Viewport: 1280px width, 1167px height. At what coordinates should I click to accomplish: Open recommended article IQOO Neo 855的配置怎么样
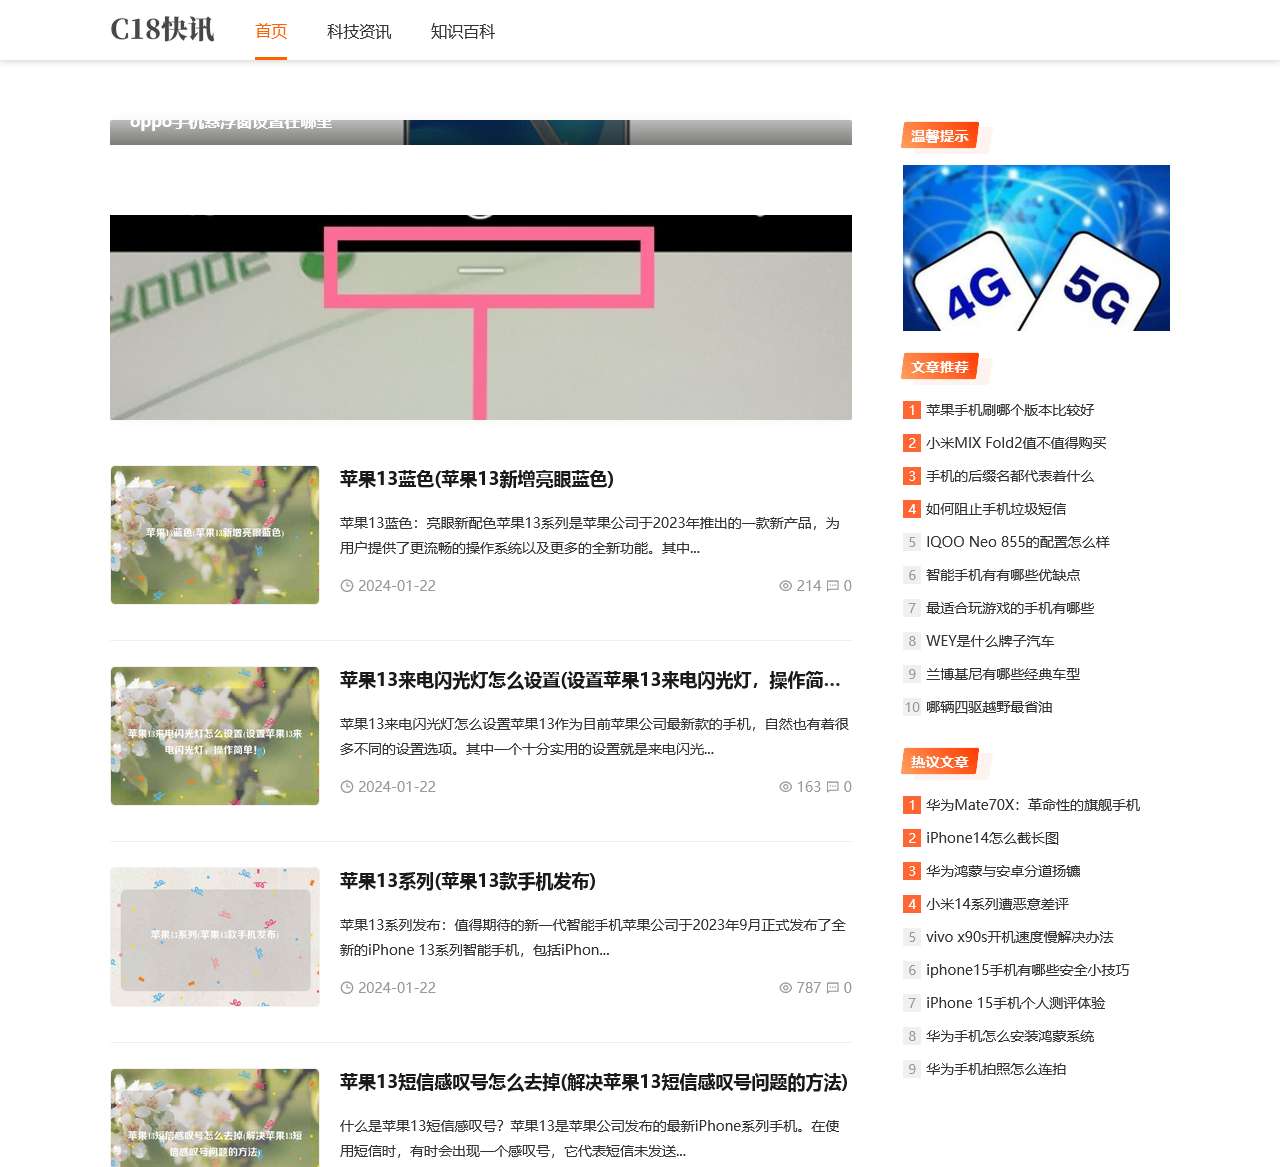pyautogui.click(x=1018, y=542)
